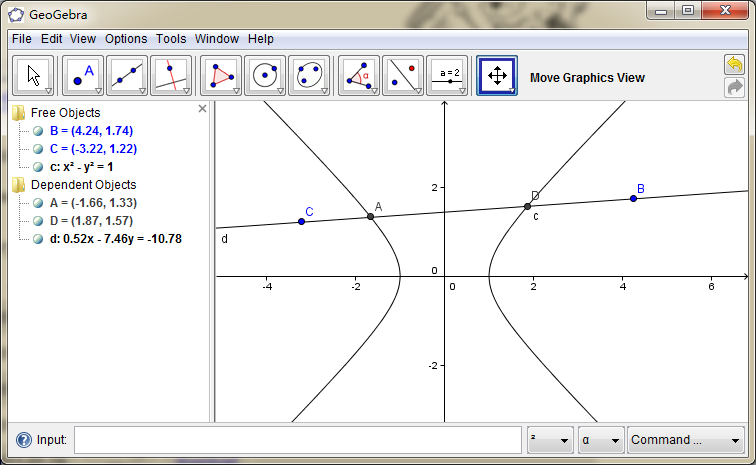Click the Slider tool in toolbar
Image resolution: width=756 pixels, height=465 pixels.
(x=447, y=76)
